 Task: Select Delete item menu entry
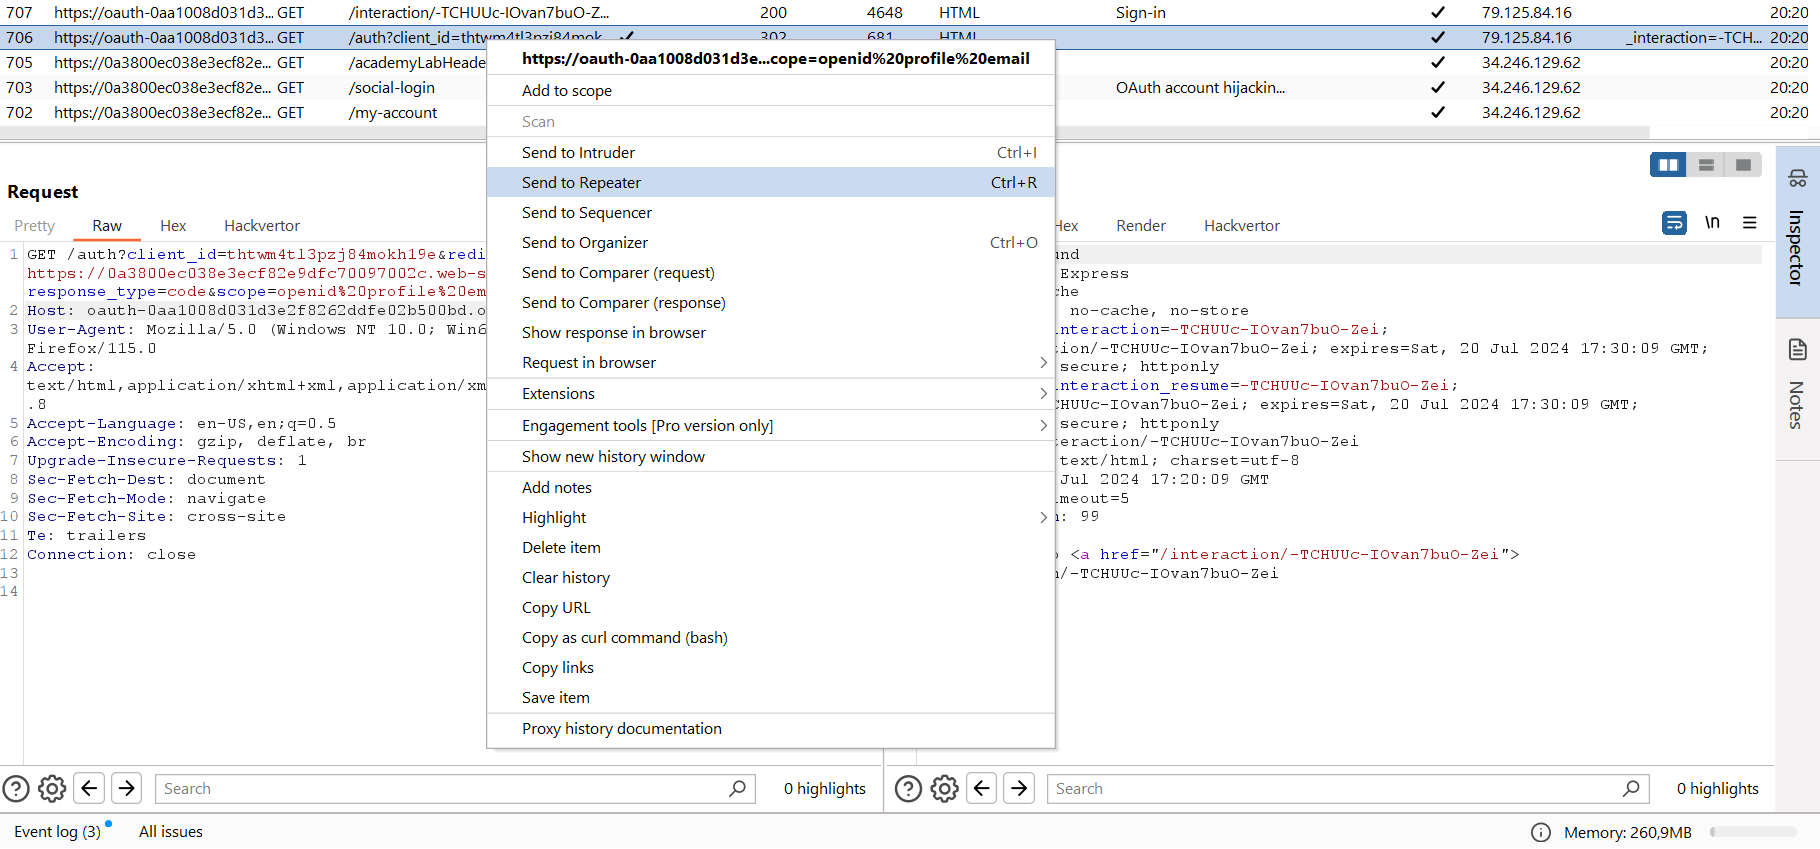coord(770,548)
